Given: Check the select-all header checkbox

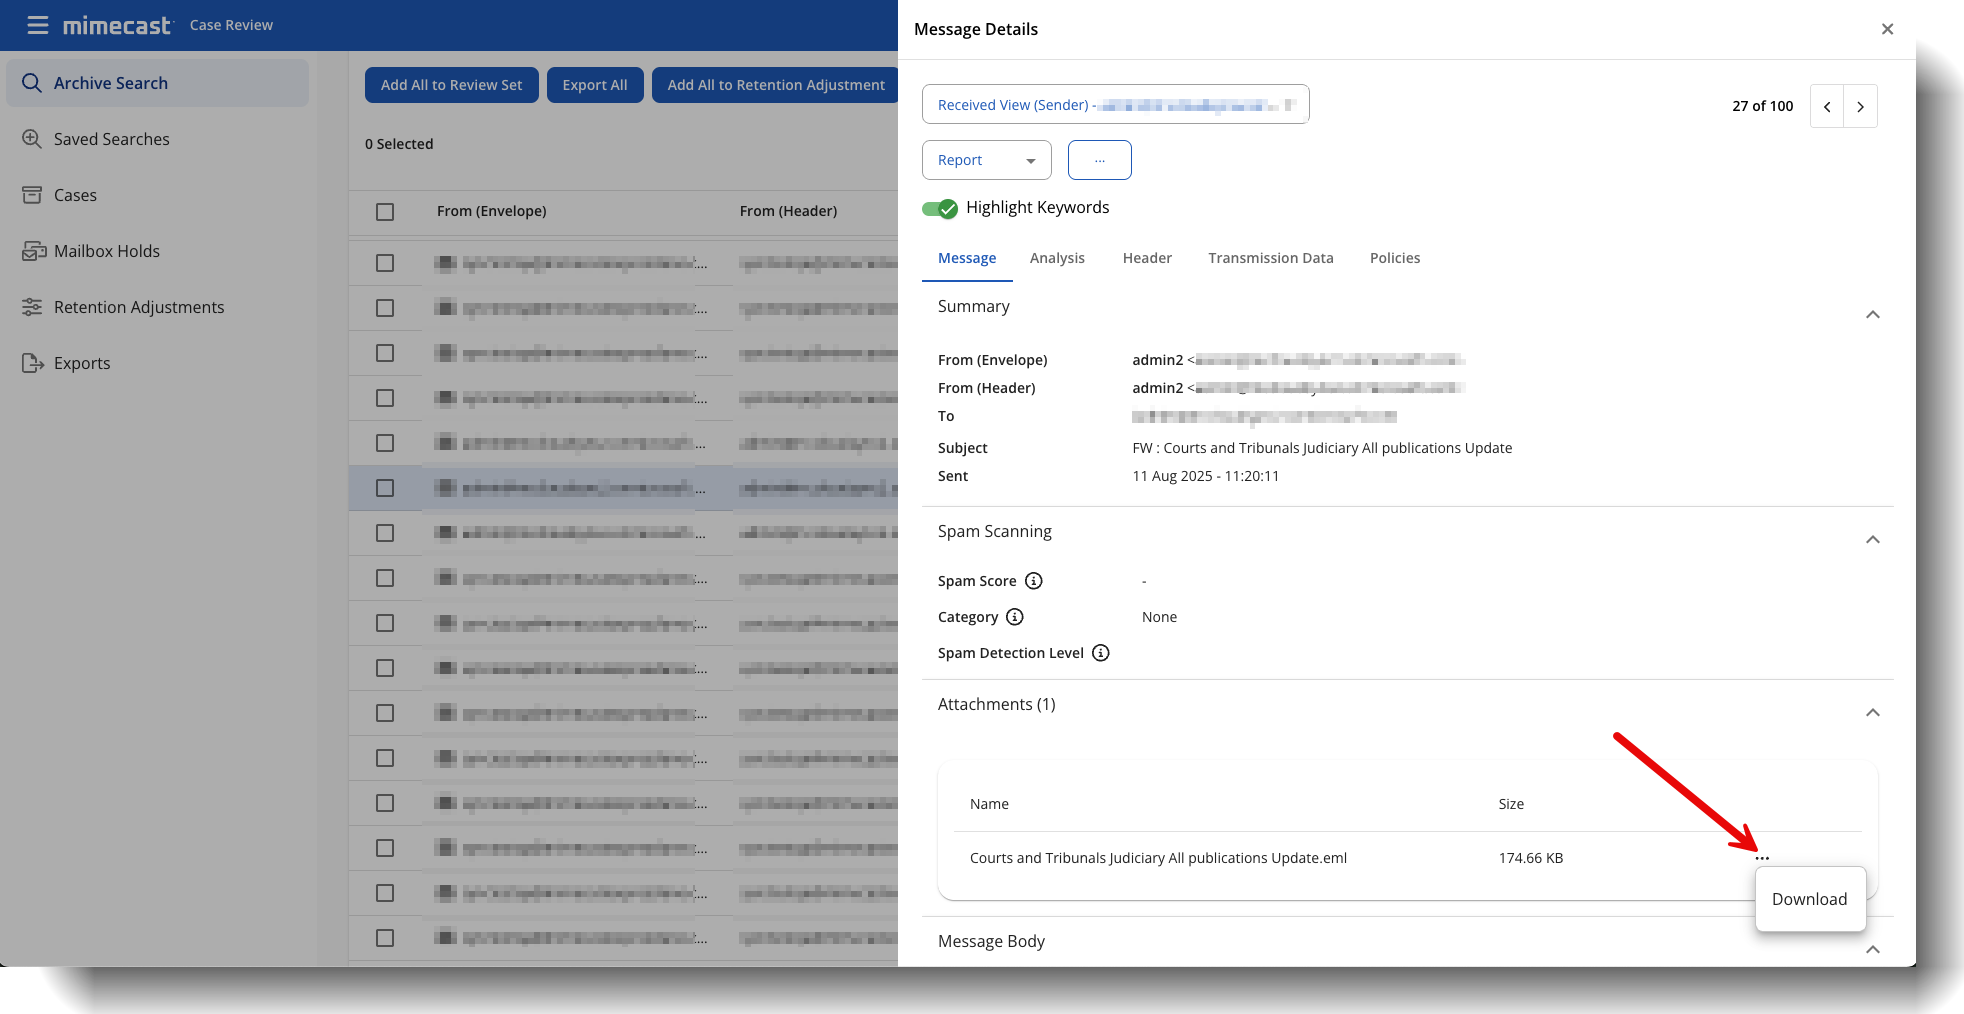Looking at the screenshot, I should (x=385, y=212).
